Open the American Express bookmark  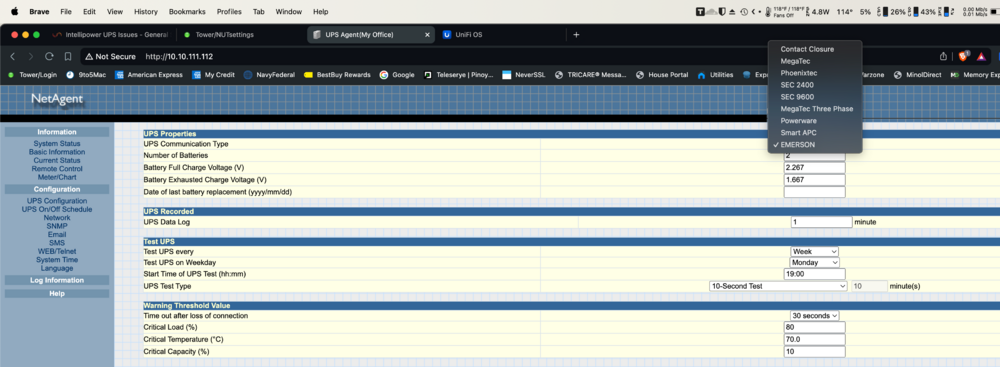[149, 75]
